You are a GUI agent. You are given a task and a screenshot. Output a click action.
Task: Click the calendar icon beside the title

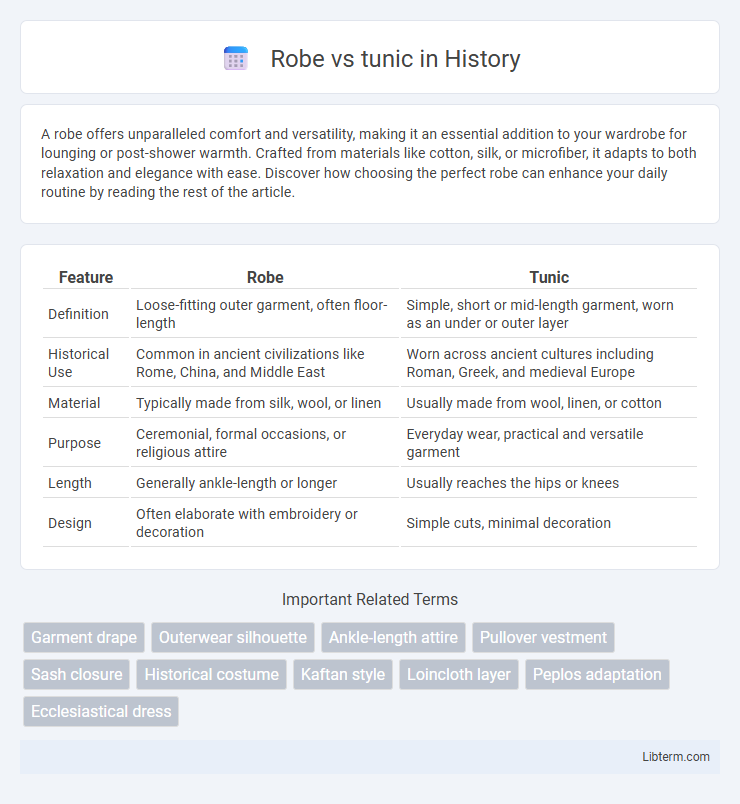[236, 58]
